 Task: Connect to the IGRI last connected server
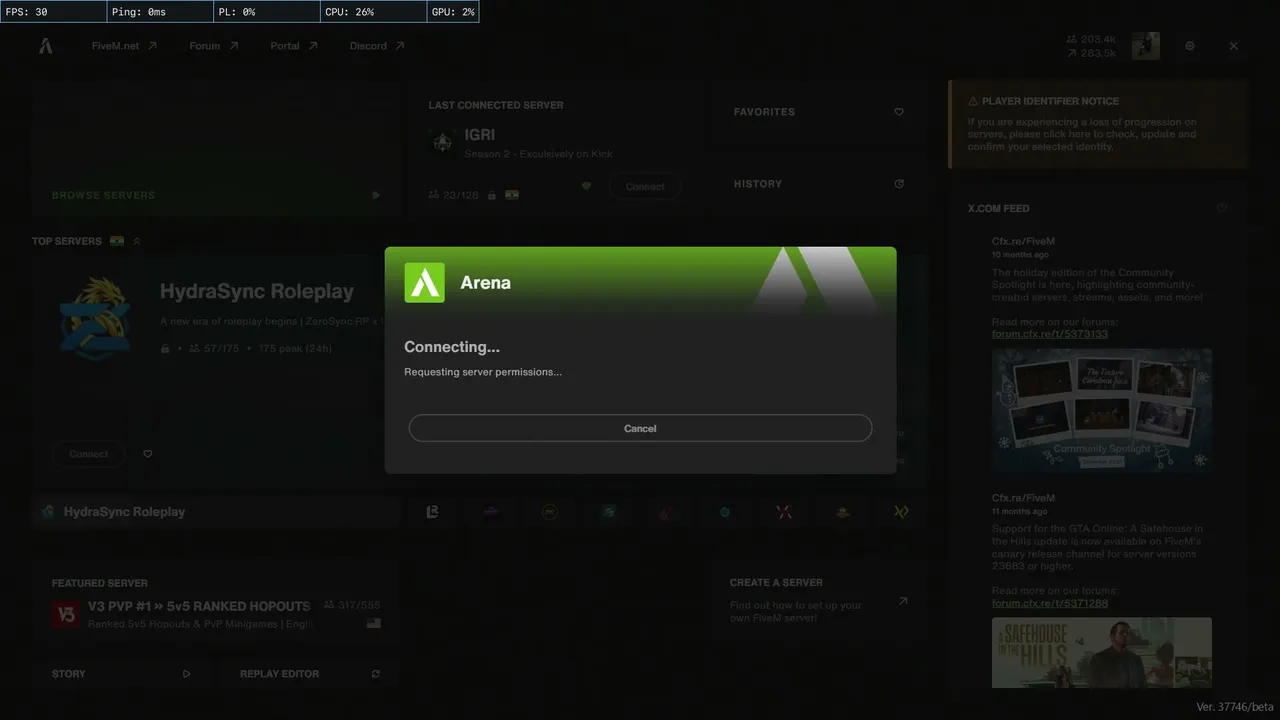(x=645, y=187)
